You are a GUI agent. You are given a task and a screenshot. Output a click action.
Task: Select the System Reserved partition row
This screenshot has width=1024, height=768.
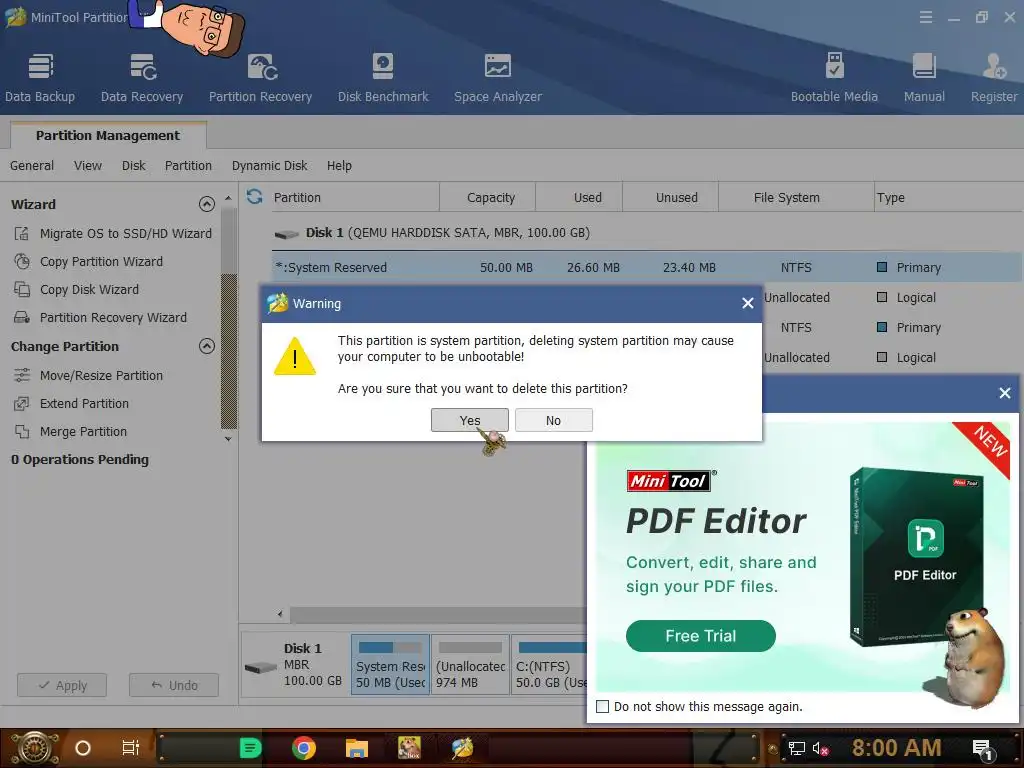point(647,267)
